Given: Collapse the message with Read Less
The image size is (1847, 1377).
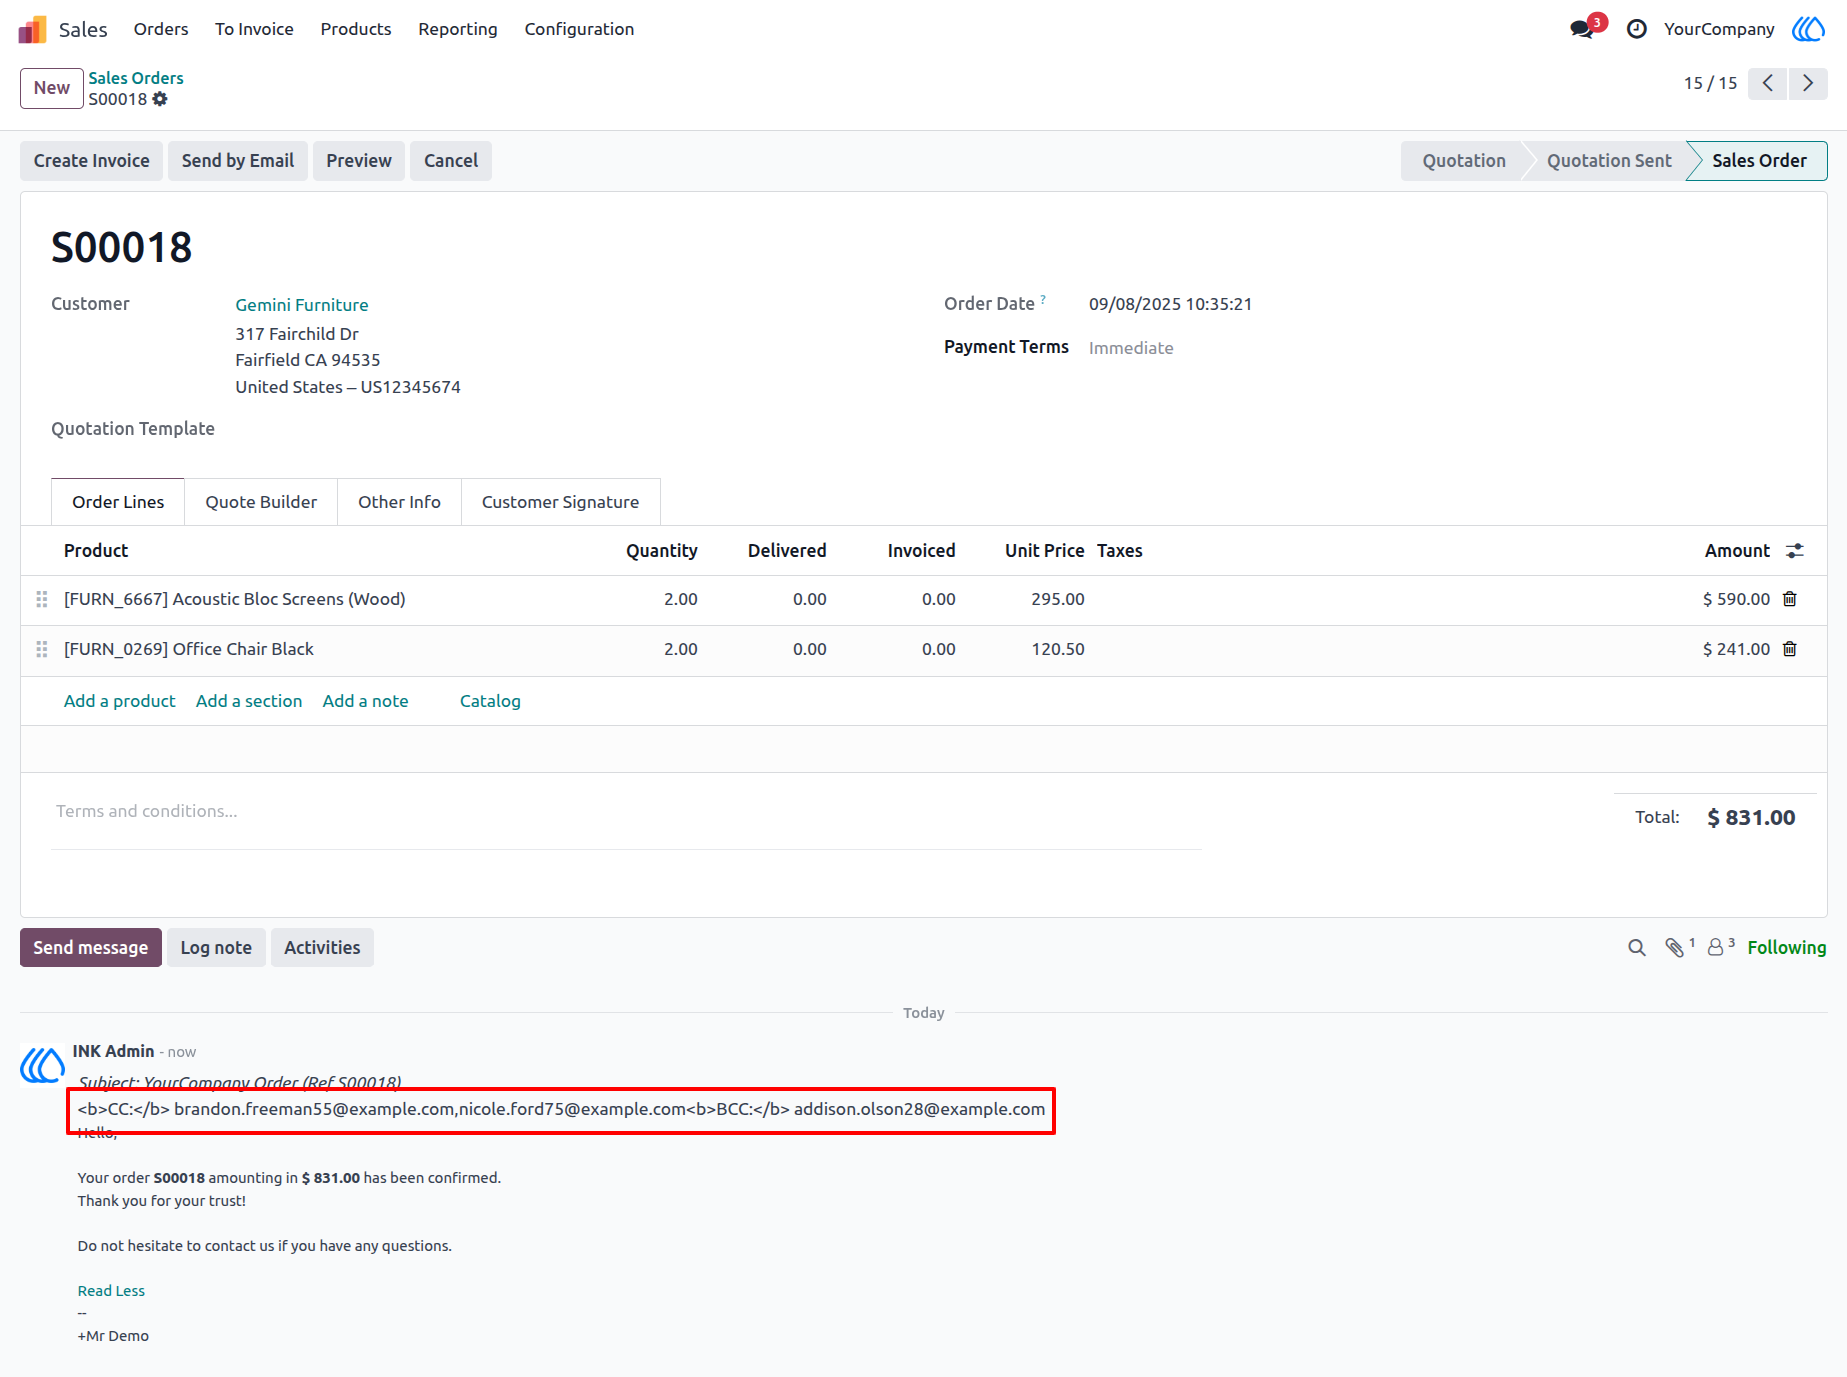Looking at the screenshot, I should click(111, 1291).
